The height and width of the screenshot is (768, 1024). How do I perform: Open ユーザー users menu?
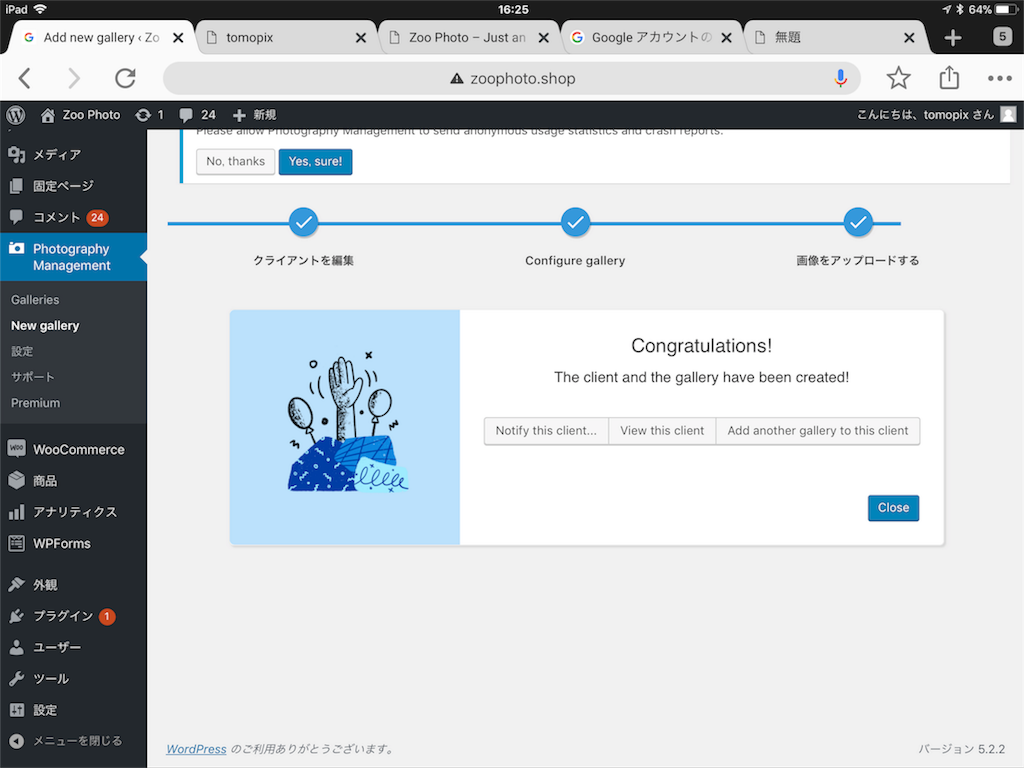[73, 647]
